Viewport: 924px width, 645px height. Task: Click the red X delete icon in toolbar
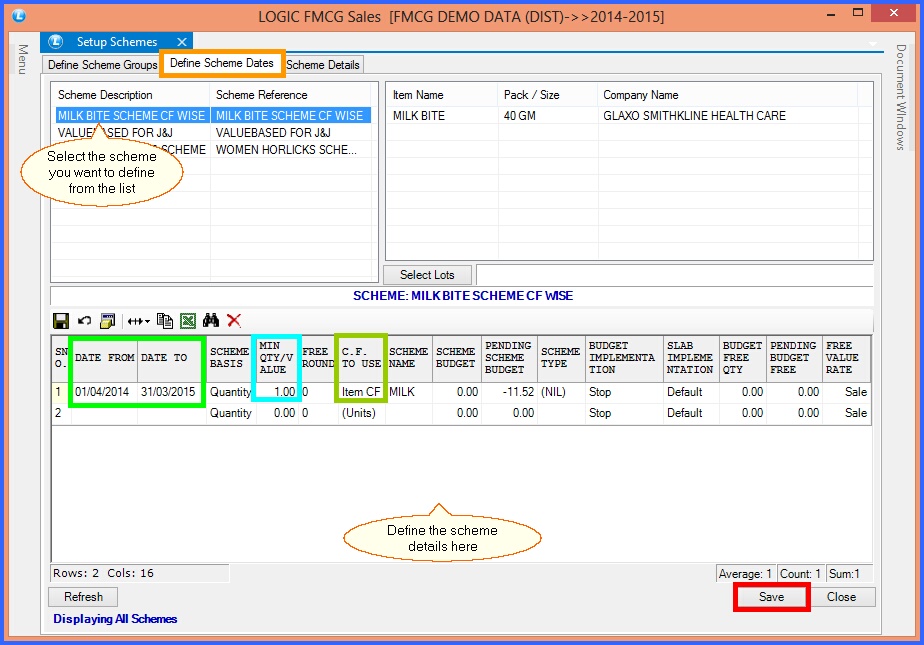click(234, 320)
